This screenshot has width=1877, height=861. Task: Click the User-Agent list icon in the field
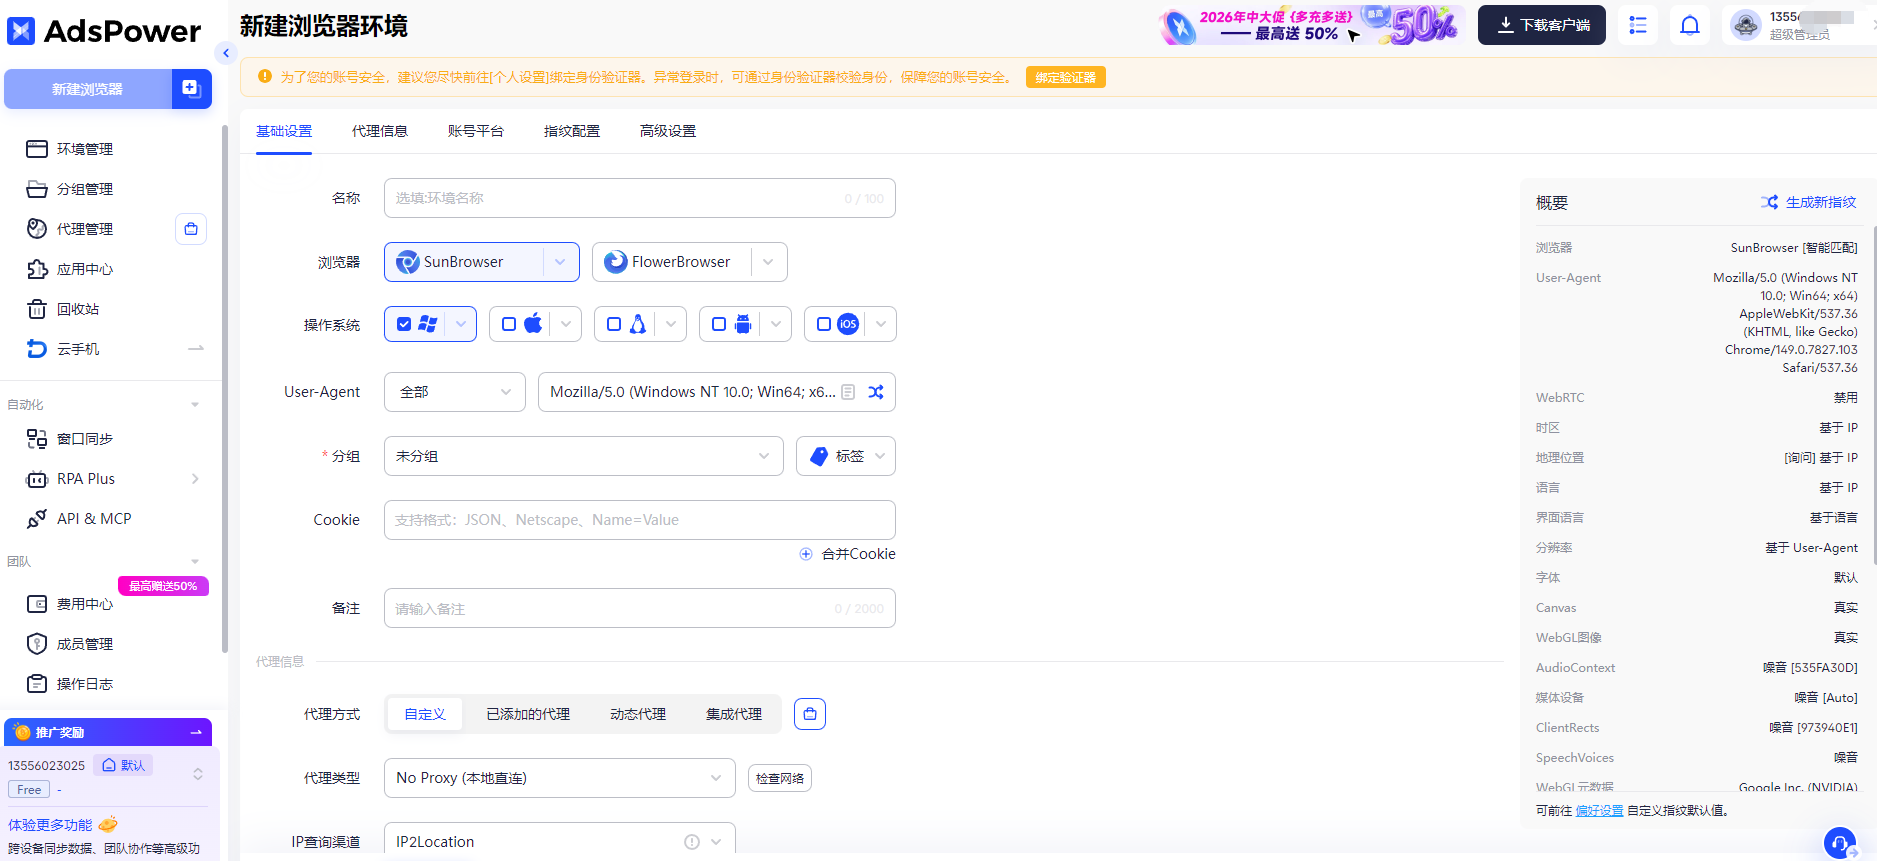click(x=848, y=392)
